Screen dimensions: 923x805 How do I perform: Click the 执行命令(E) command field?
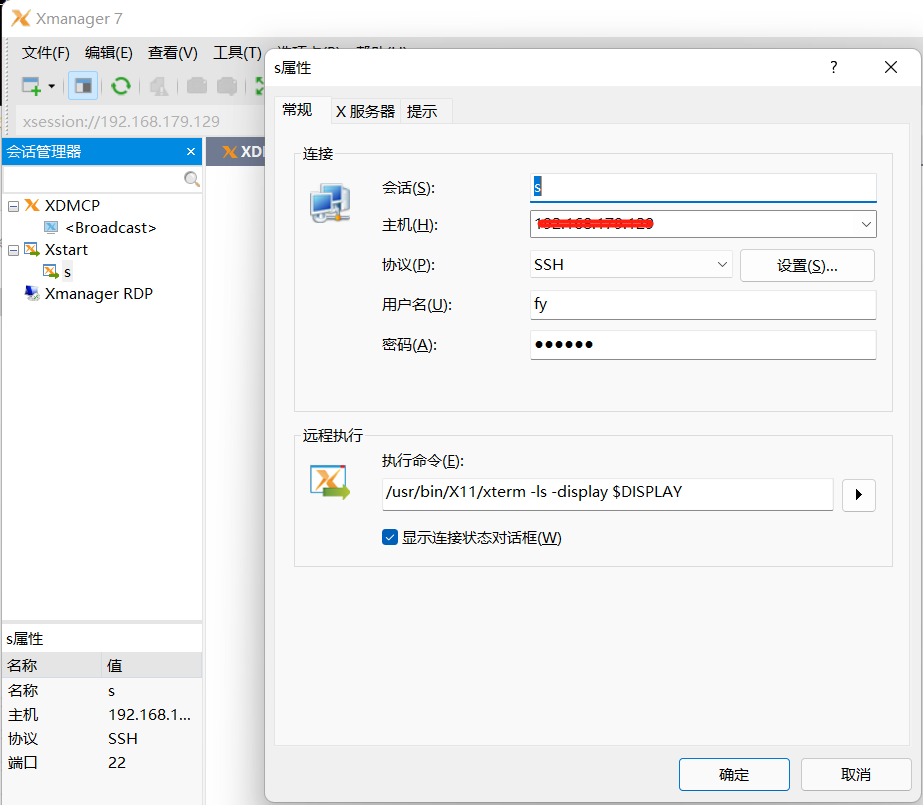pyautogui.click(x=607, y=494)
